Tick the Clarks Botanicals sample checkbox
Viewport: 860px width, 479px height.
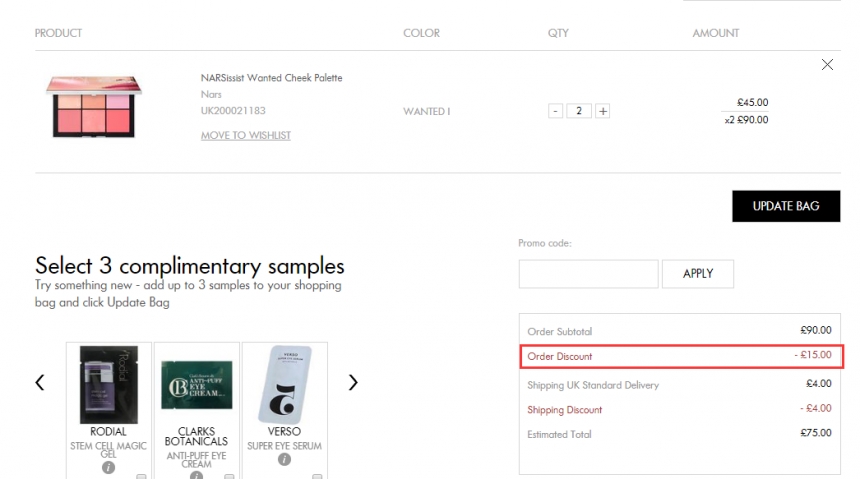click(229, 476)
